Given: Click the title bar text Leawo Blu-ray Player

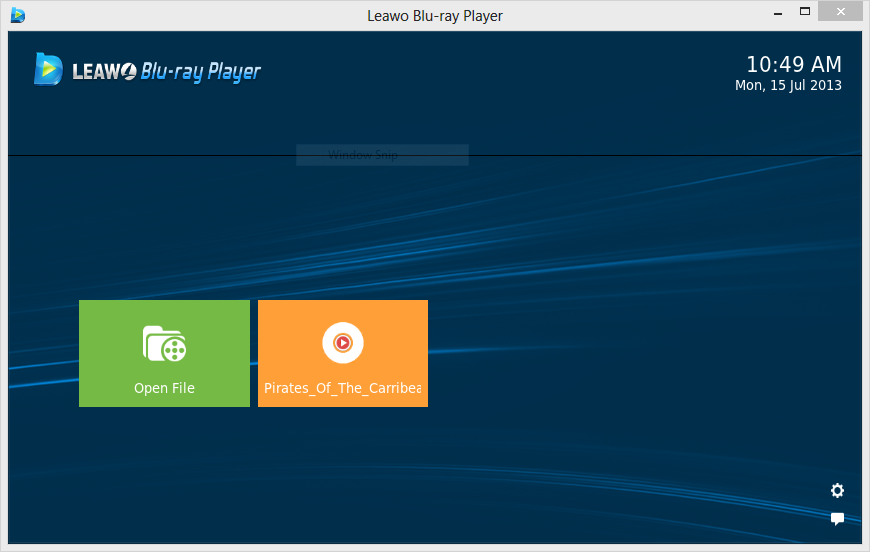Looking at the screenshot, I should [x=435, y=16].
